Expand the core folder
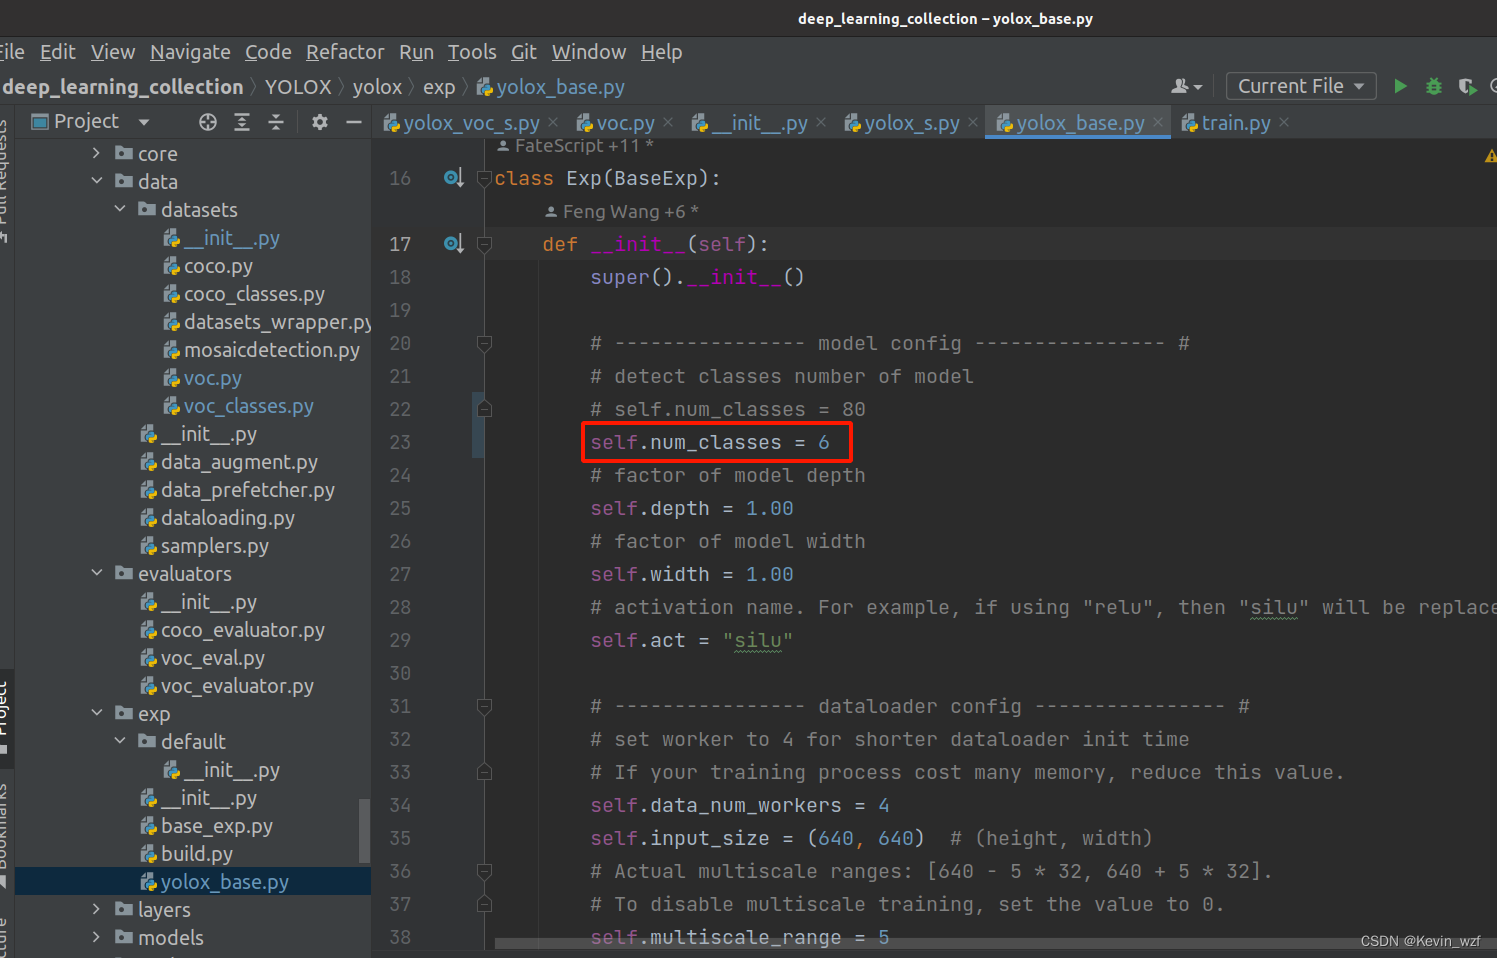 [96, 153]
